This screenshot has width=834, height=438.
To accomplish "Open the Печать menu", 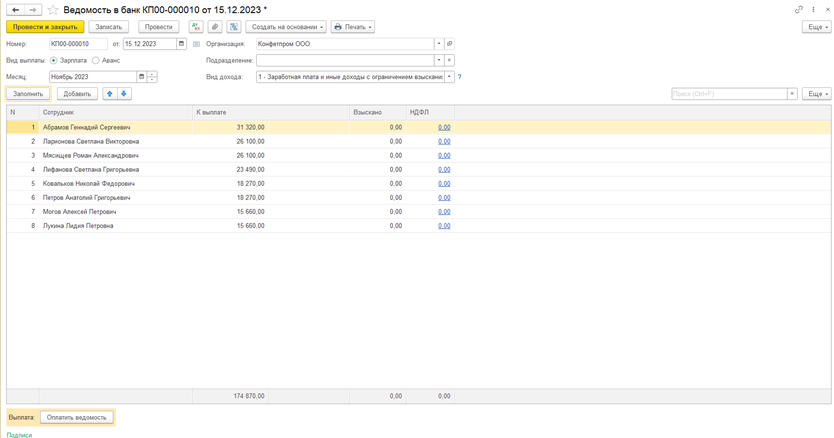I will pyautogui.click(x=352, y=27).
